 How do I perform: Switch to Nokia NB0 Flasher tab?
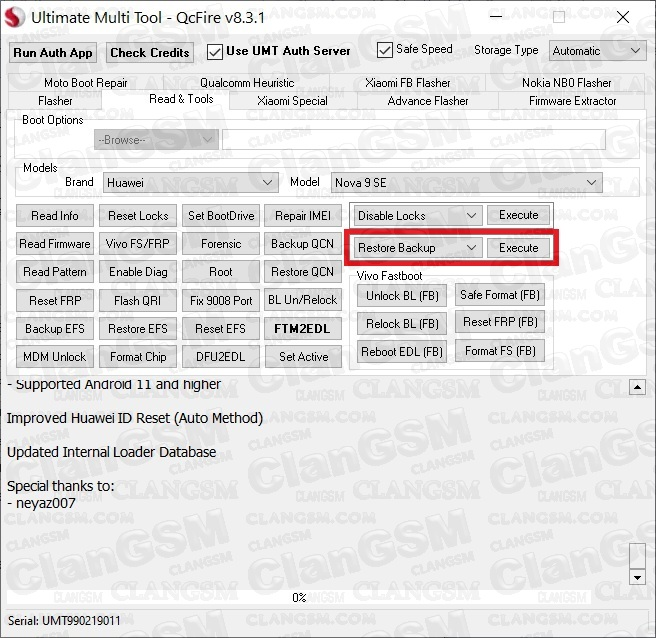click(x=566, y=83)
